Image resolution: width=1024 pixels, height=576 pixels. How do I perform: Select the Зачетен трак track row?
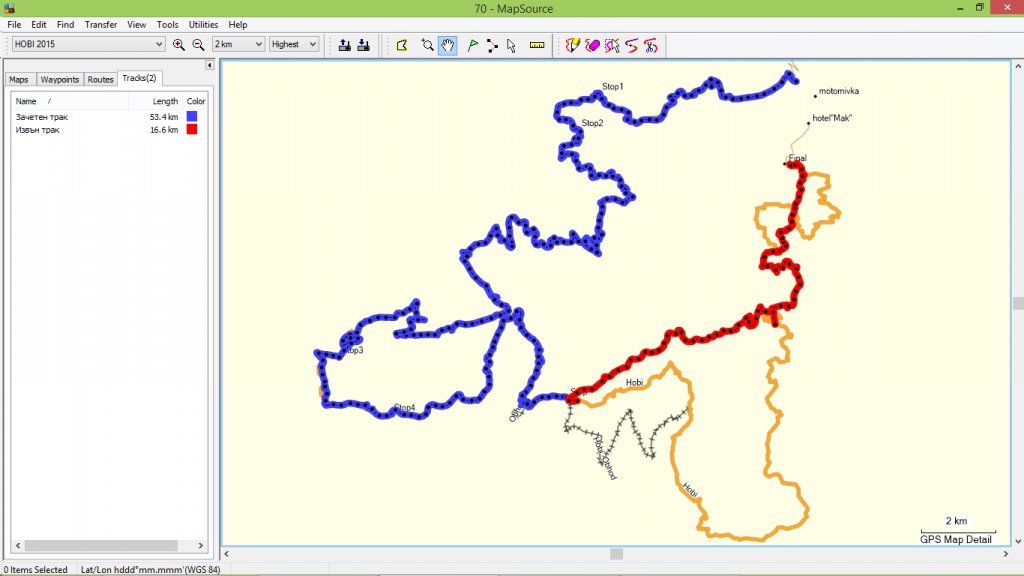point(109,117)
